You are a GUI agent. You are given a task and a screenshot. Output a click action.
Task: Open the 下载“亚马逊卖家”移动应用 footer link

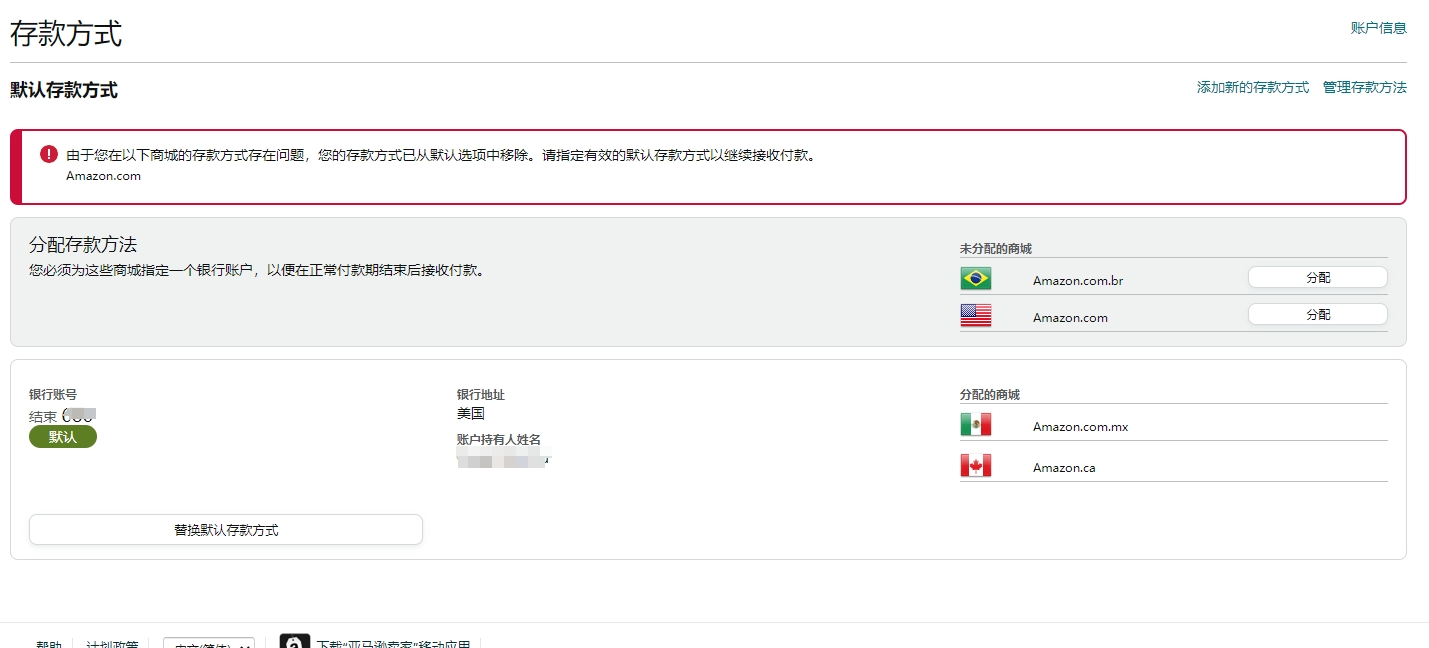393,644
